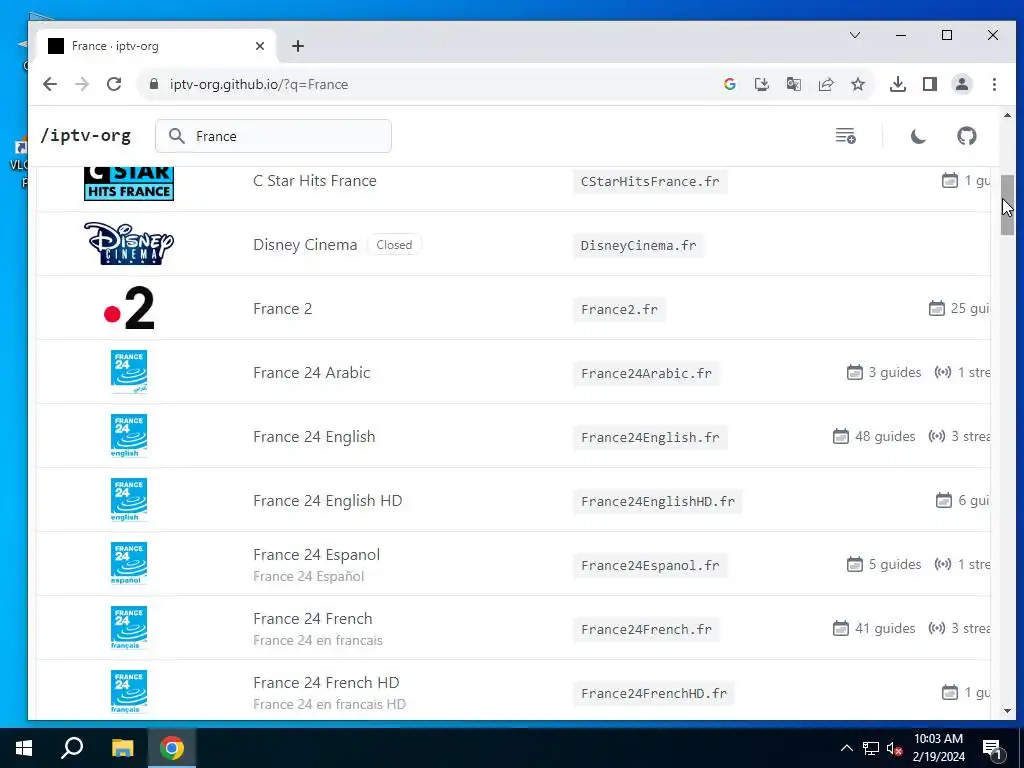The image size is (1024, 768).
Task: Click the browser back arrow
Action: coord(50,84)
